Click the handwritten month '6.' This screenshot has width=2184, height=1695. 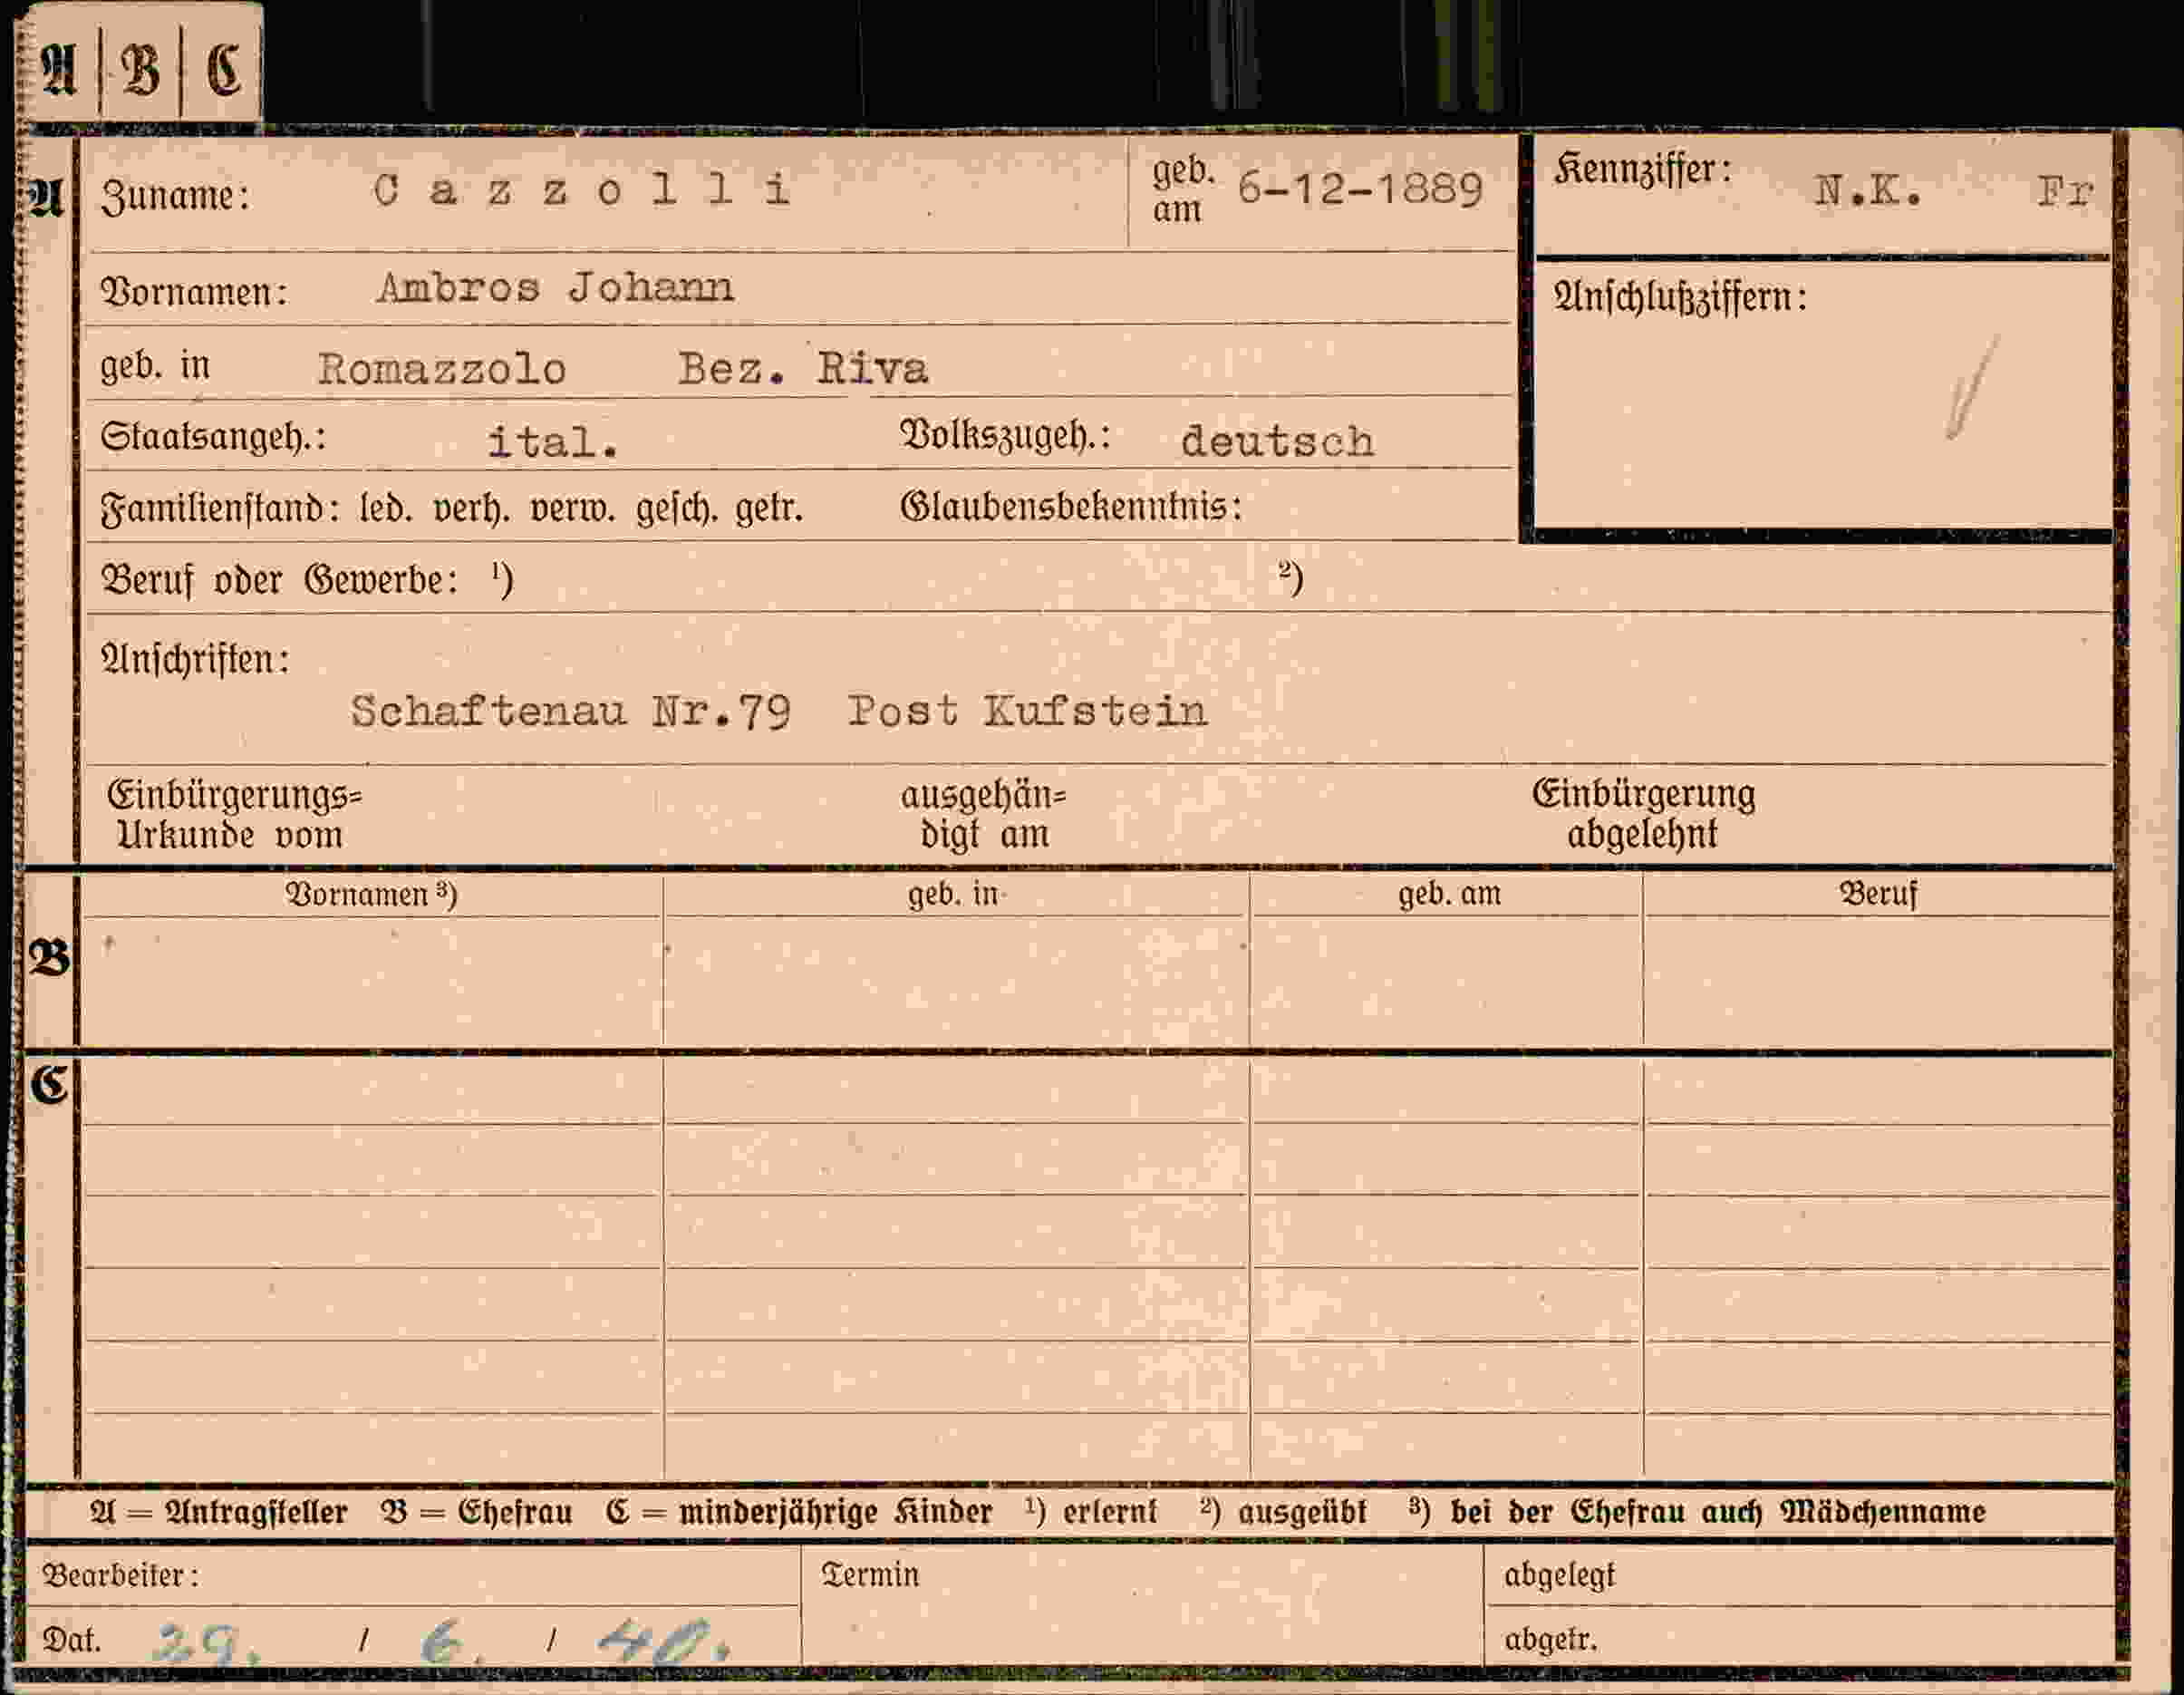pos(452,1641)
